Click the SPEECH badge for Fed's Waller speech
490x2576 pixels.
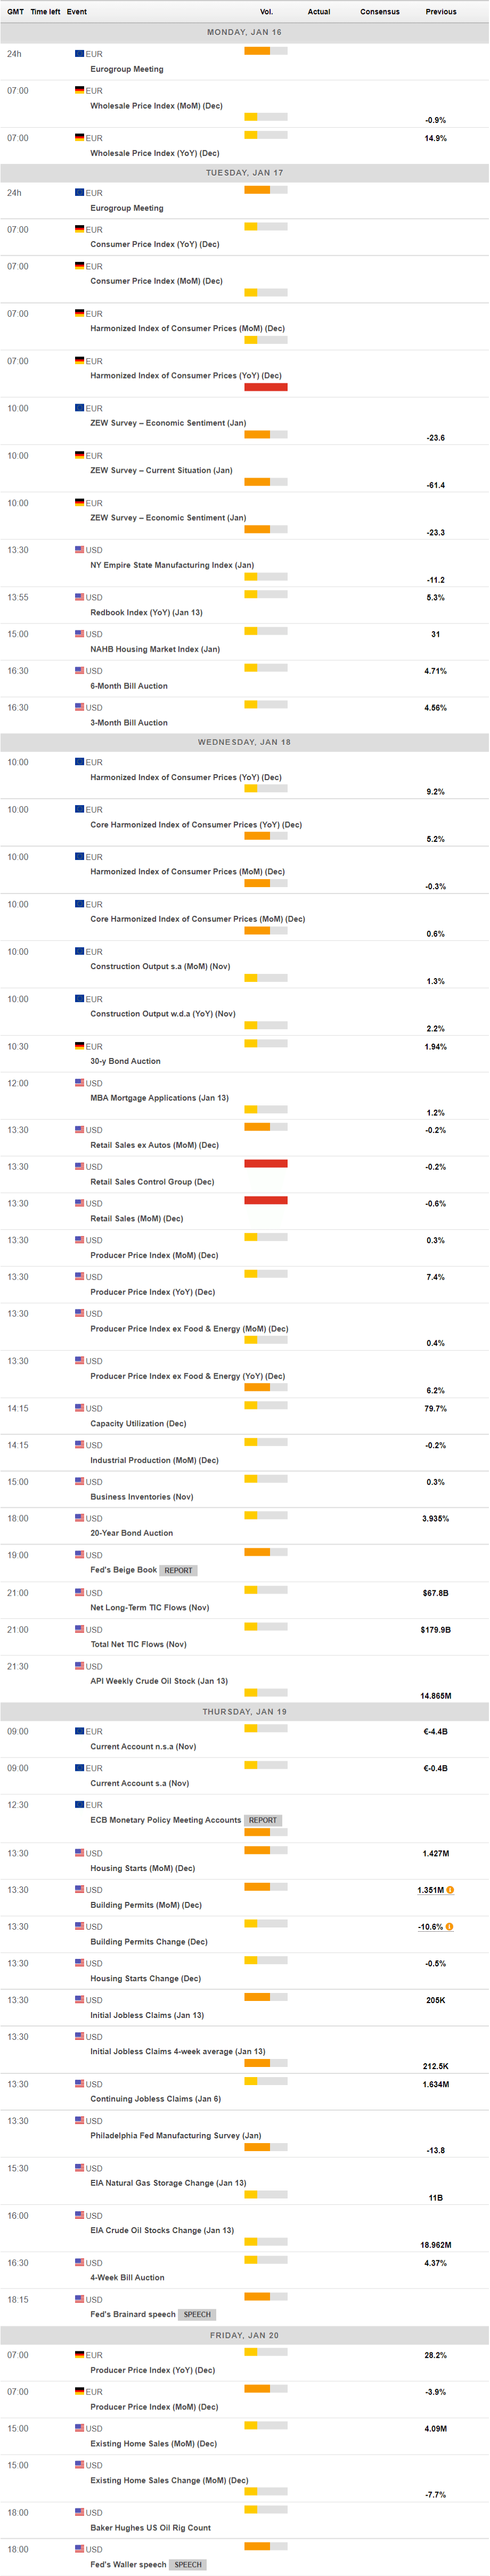tap(188, 2564)
